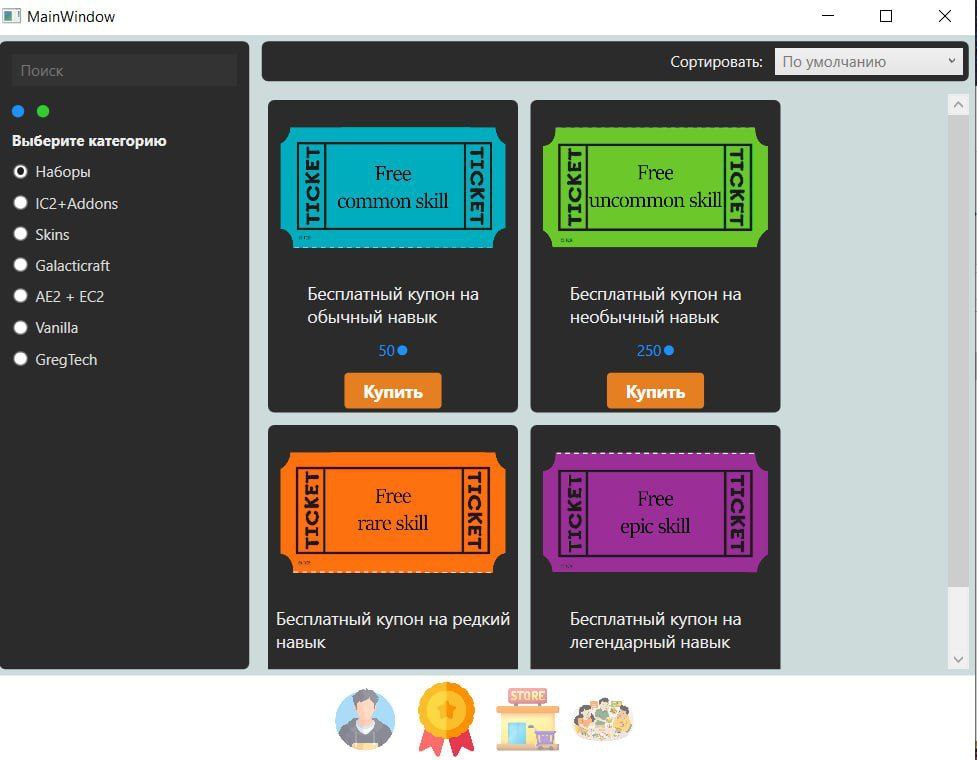Click the gold medal achievements icon
The image size is (977, 760).
pyautogui.click(x=446, y=719)
